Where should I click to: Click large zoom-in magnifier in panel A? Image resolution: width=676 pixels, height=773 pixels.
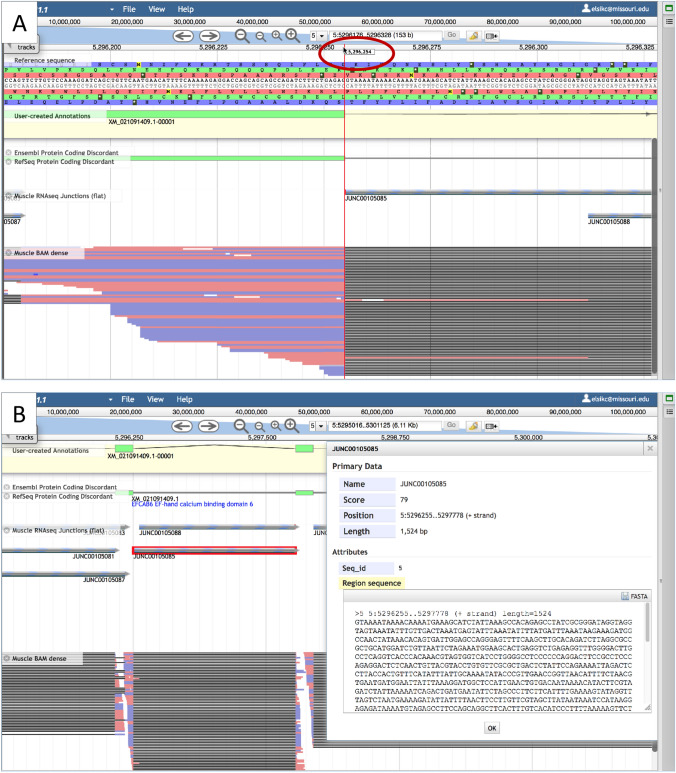[x=291, y=35]
